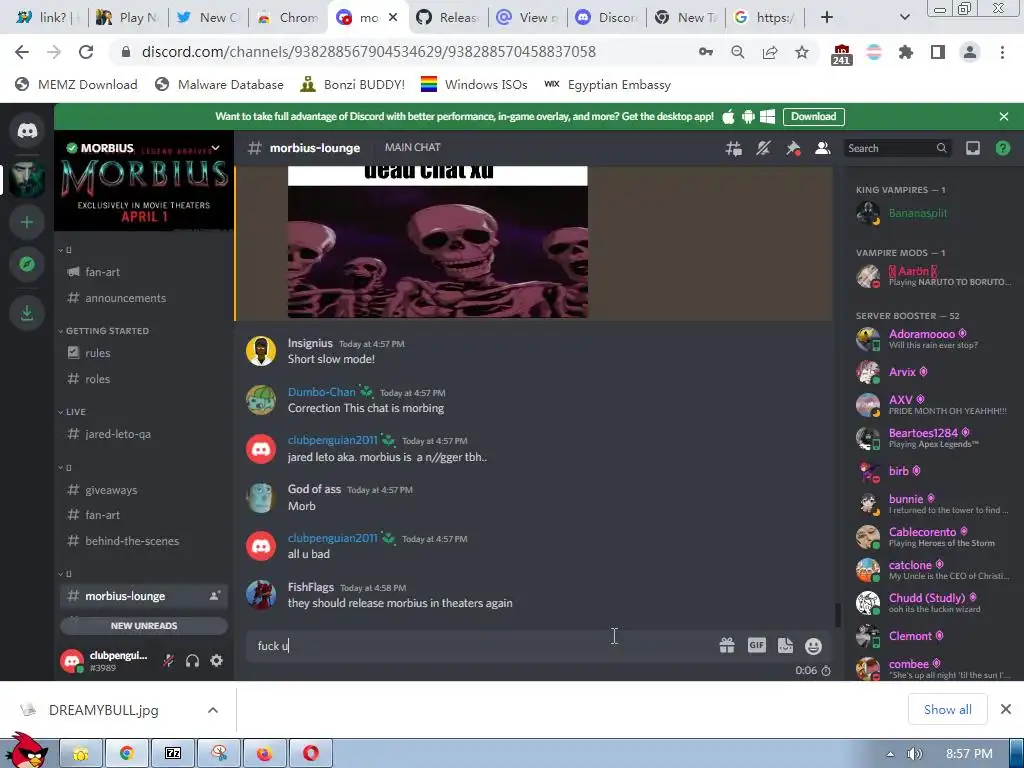The width and height of the screenshot is (1024, 768).
Task: Reload the page
Action: coord(86,52)
